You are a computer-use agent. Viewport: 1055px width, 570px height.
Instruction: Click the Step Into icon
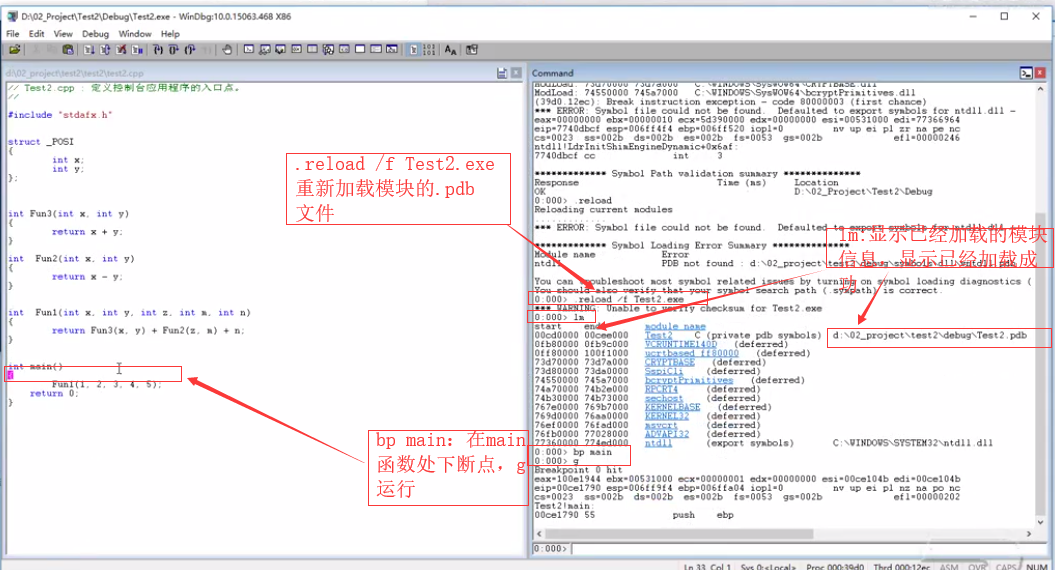coord(158,50)
